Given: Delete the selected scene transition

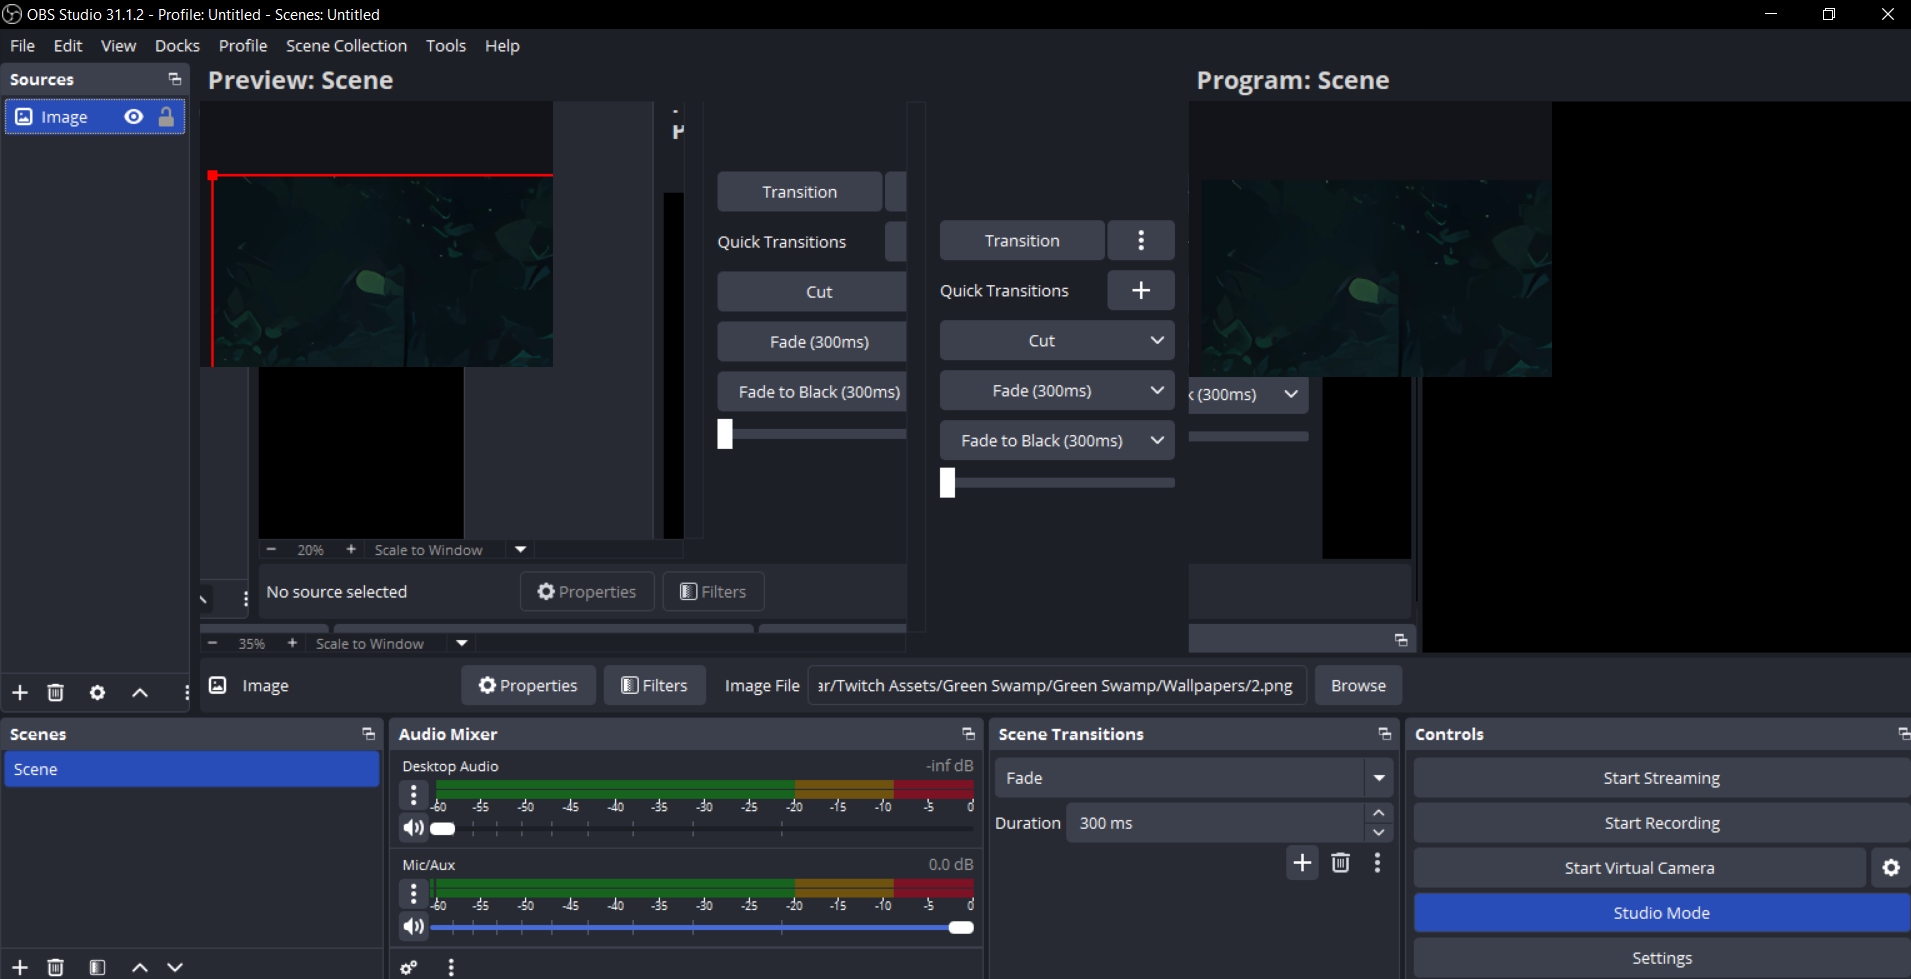Looking at the screenshot, I should click(x=1340, y=863).
